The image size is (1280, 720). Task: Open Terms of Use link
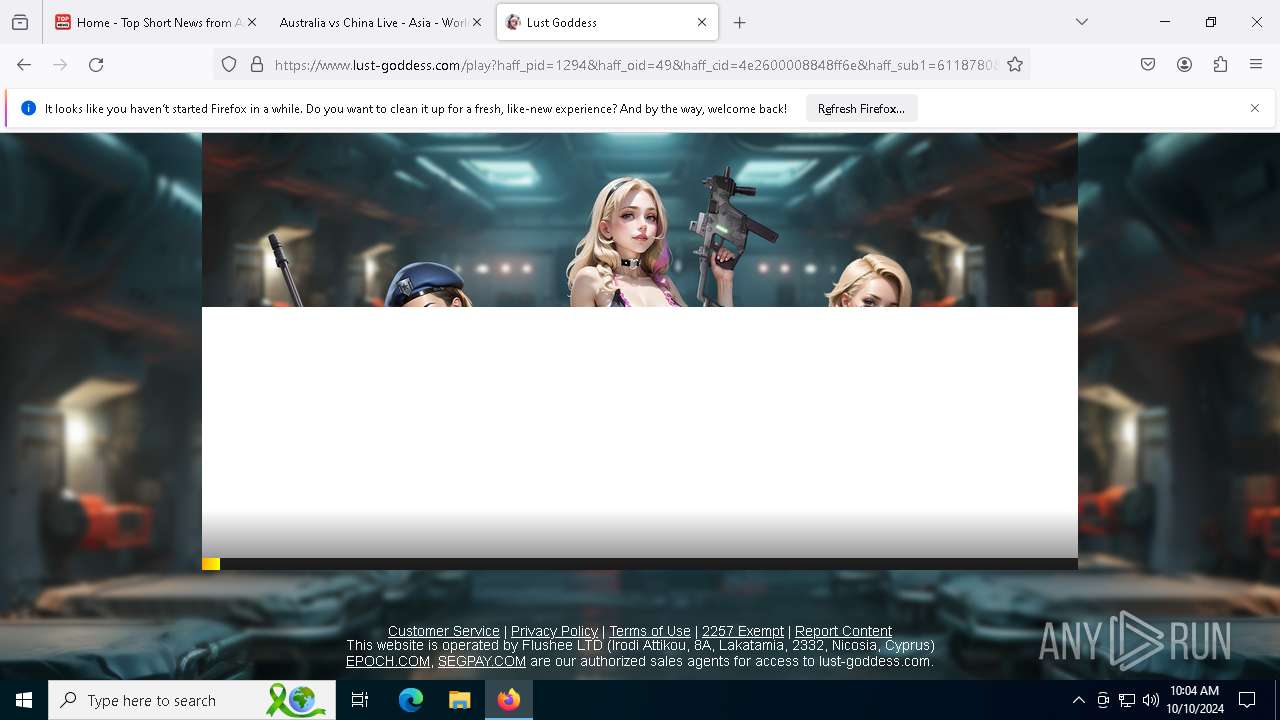click(x=650, y=631)
